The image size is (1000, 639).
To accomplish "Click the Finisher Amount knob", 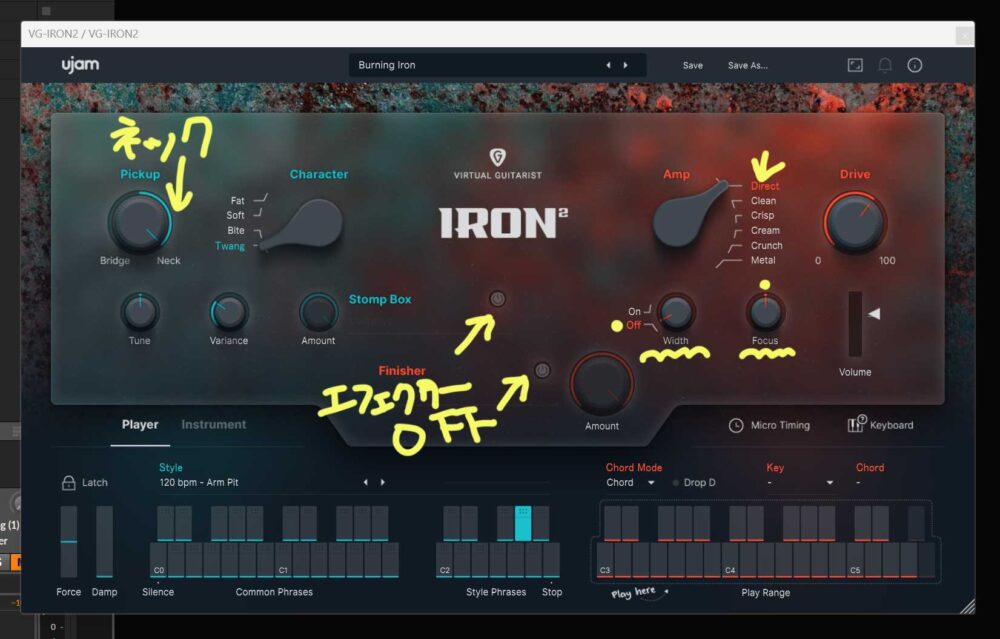I will pos(602,385).
